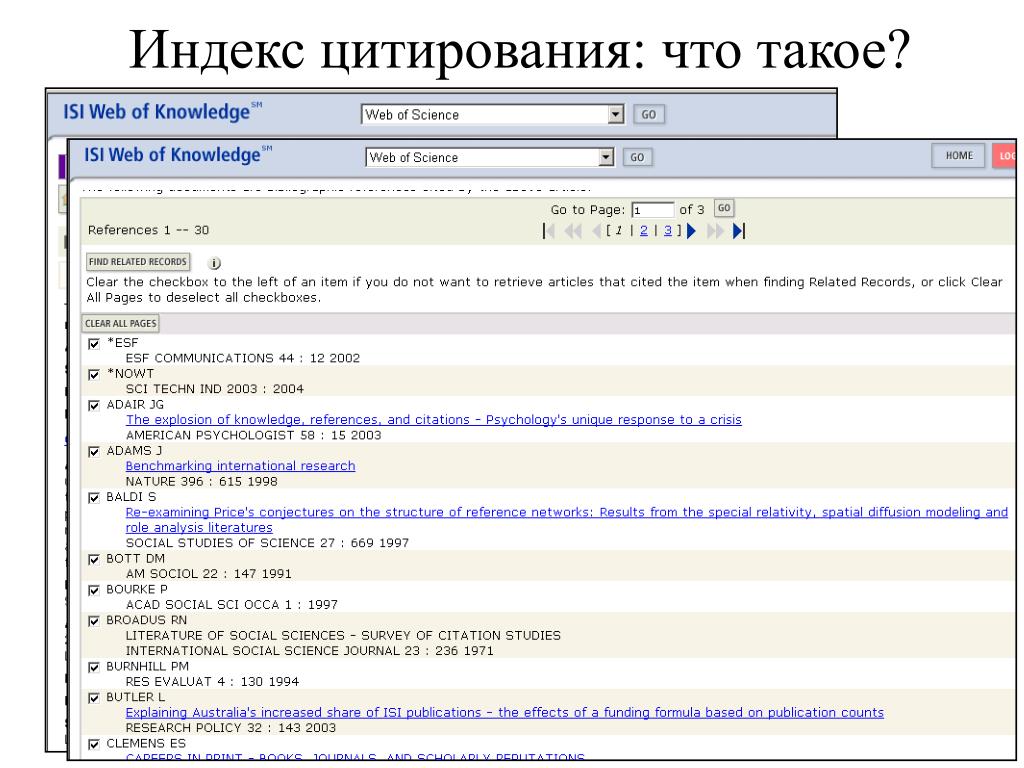Clear the BALDI S checkbox
Viewport: 1024px width, 768px height.
pyautogui.click(x=94, y=498)
